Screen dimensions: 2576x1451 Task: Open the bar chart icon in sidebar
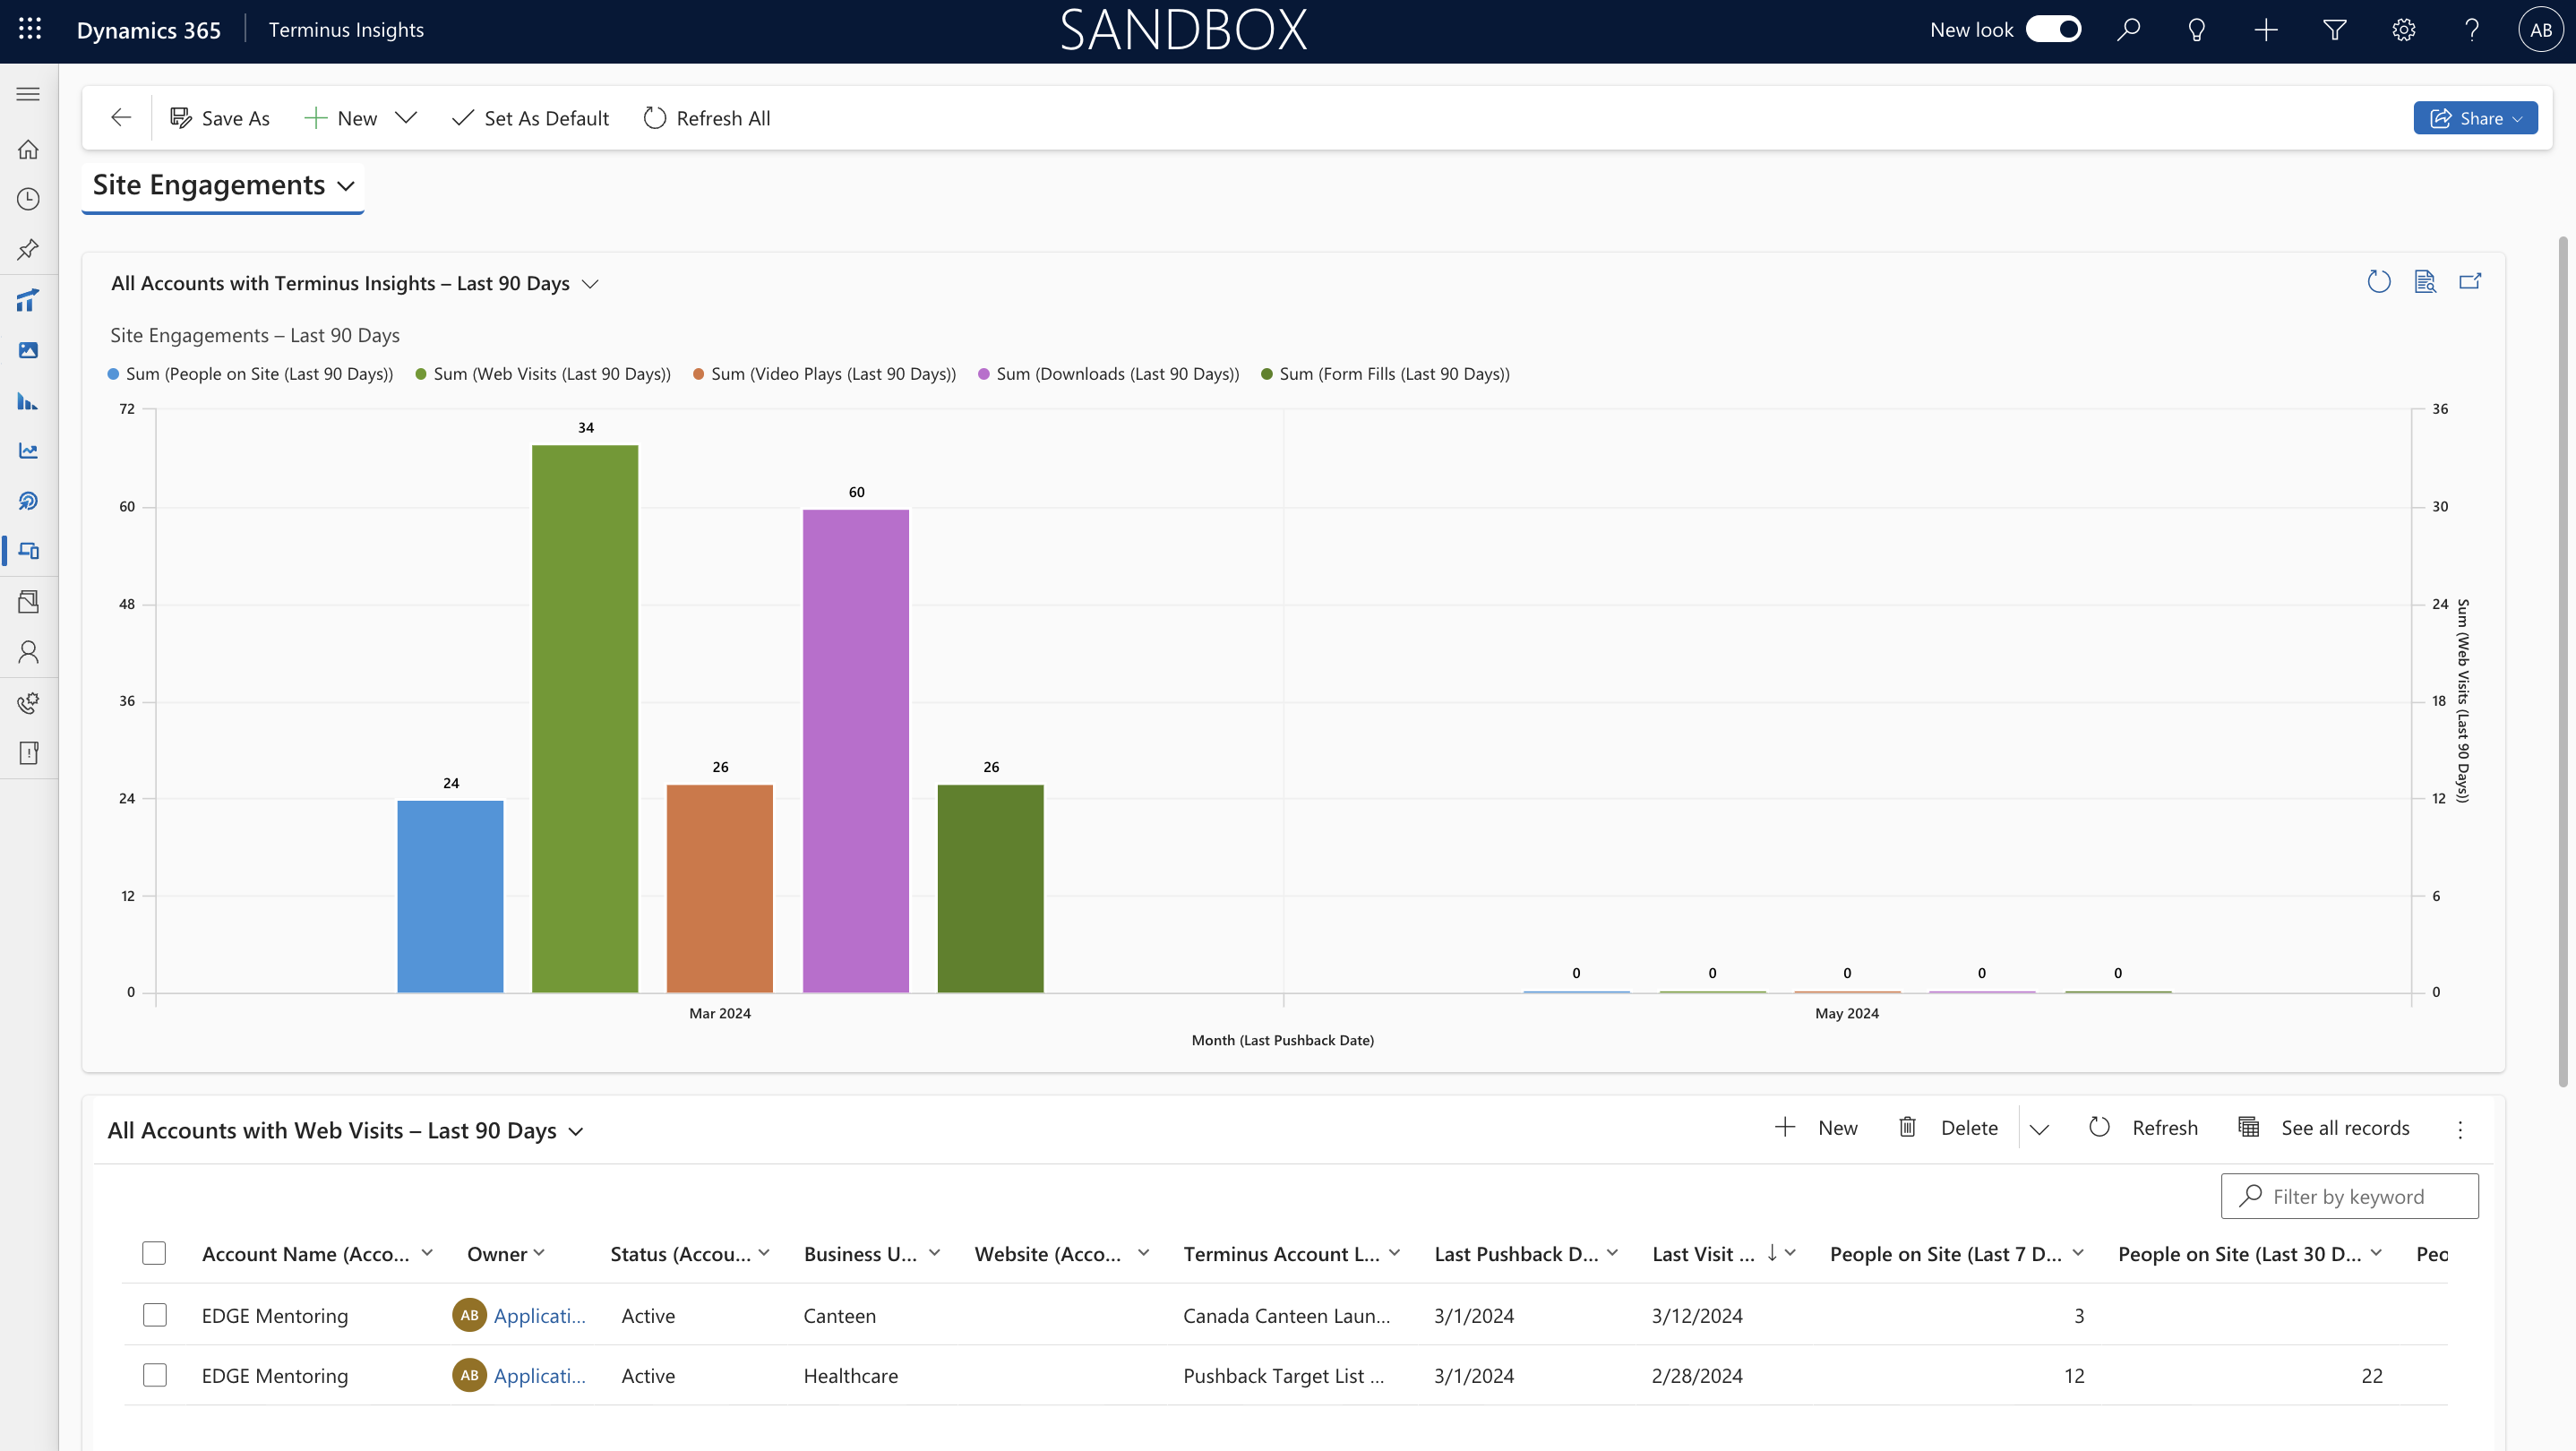(x=28, y=401)
